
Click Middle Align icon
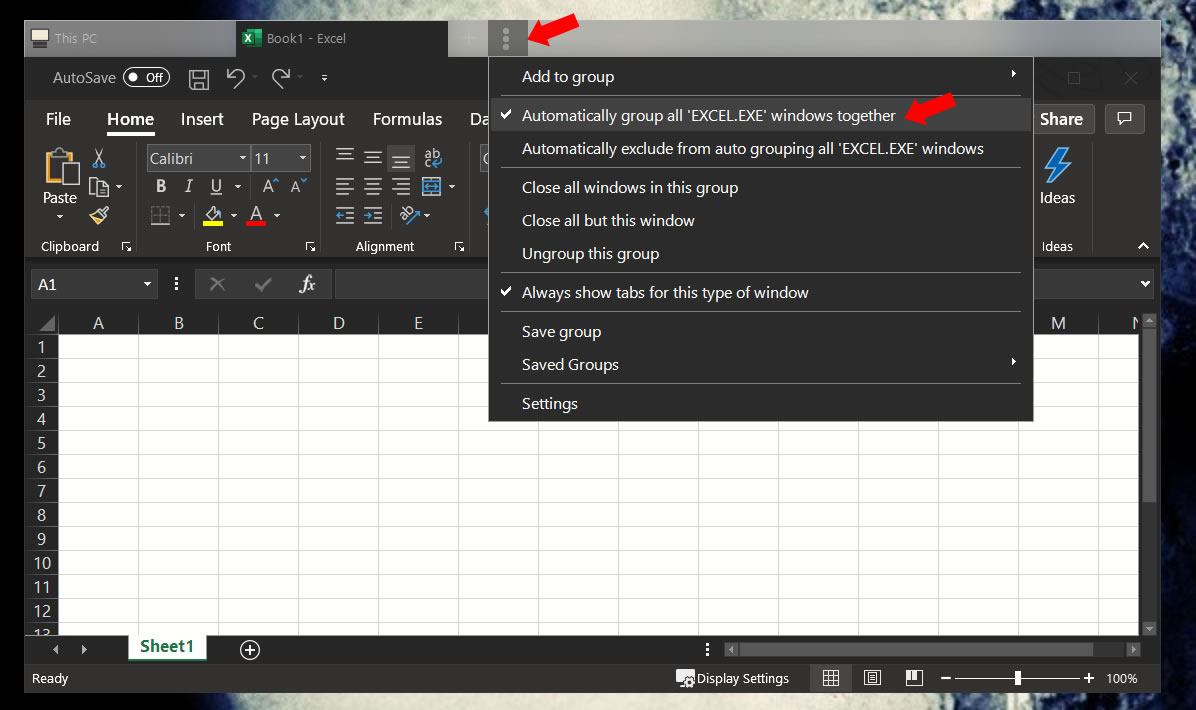(x=373, y=157)
